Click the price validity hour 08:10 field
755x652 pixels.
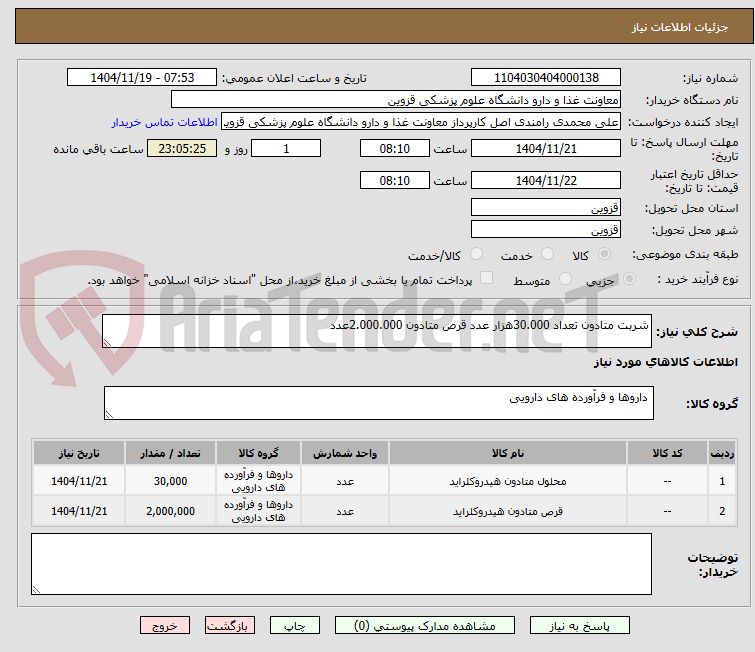[395, 180]
